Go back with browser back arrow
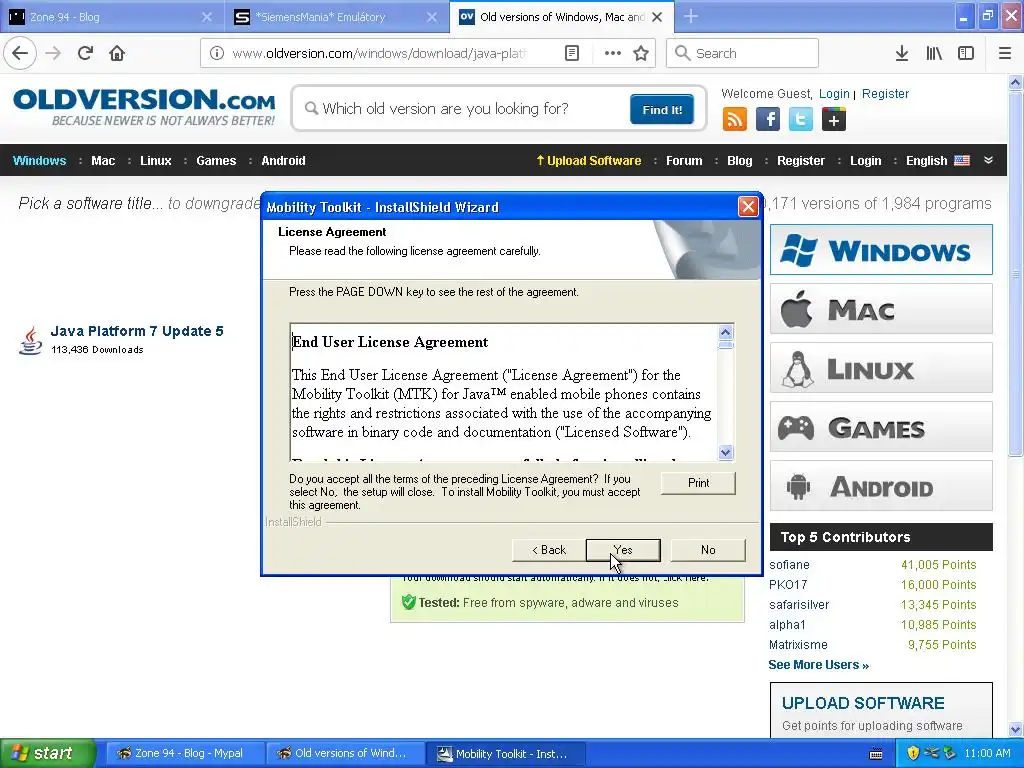Viewport: 1024px width, 768px height. tap(20, 53)
